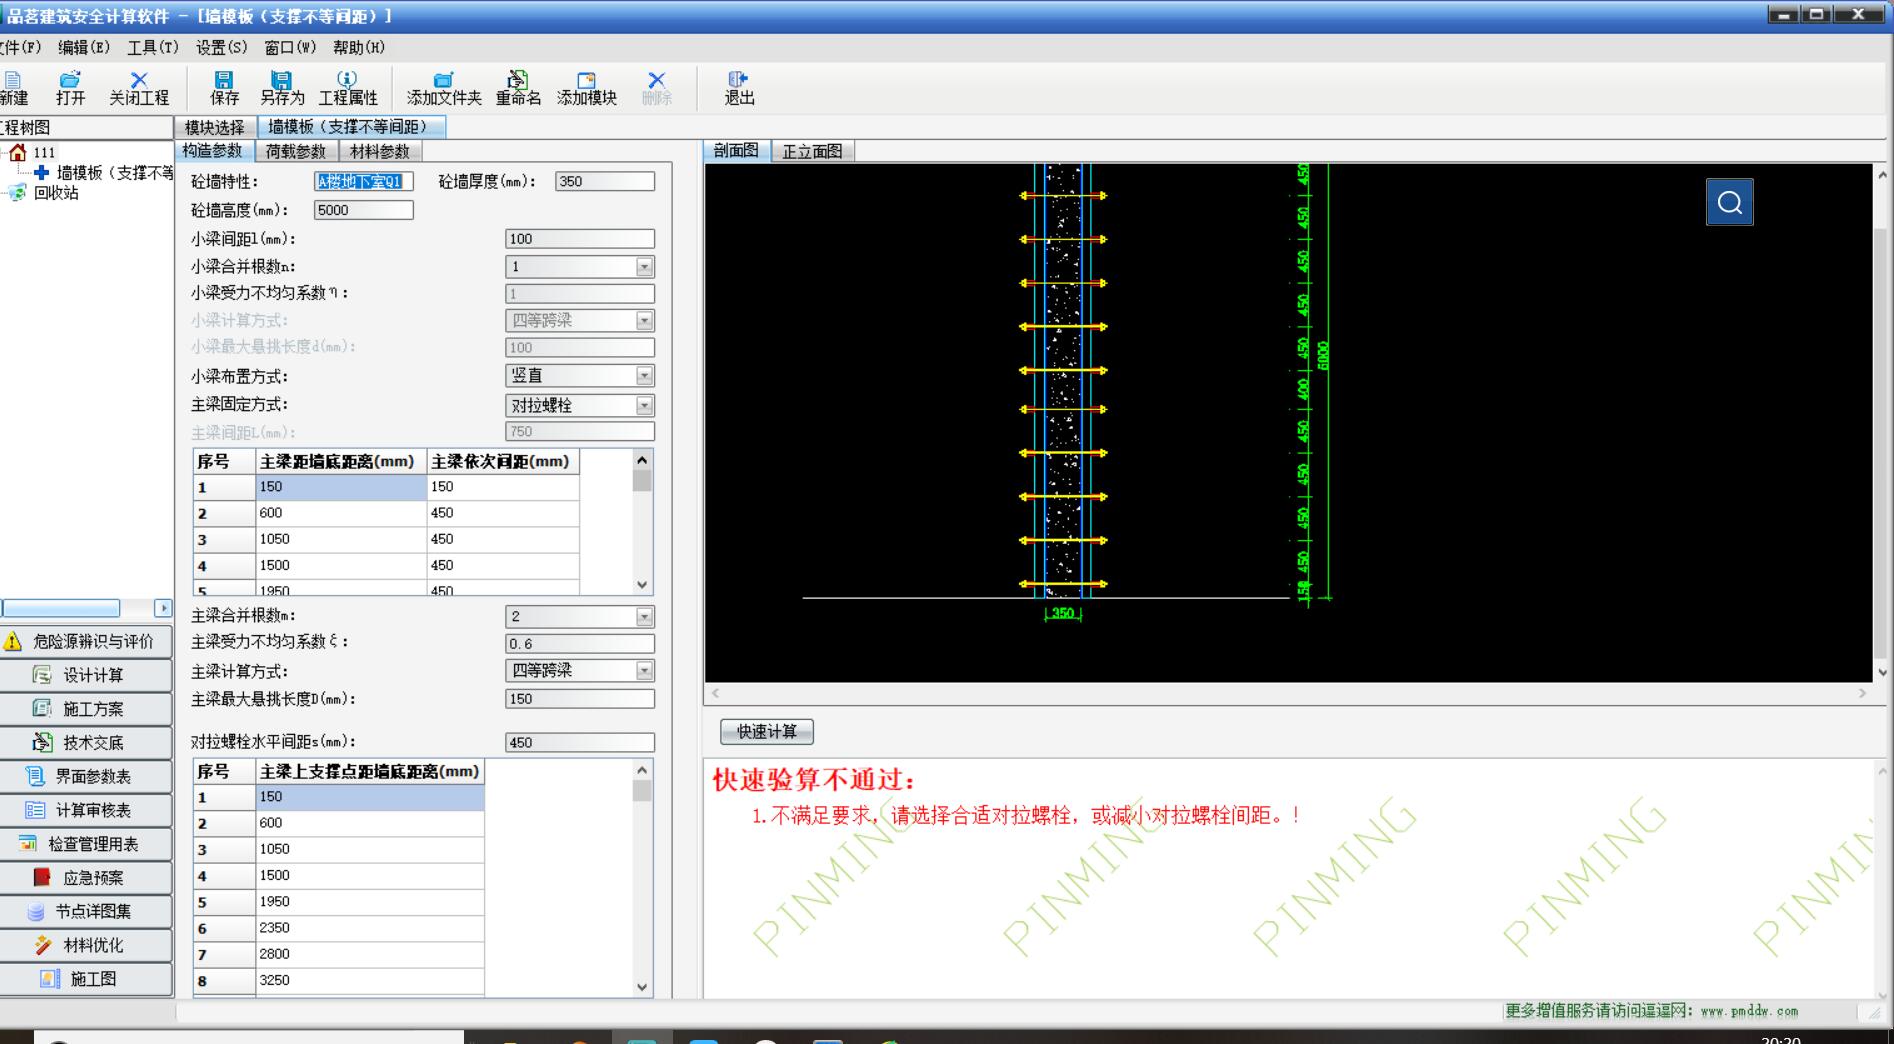Click scroll-down arrow of 主梁依次间距 table
This screenshot has width=1894, height=1044.
(642, 585)
